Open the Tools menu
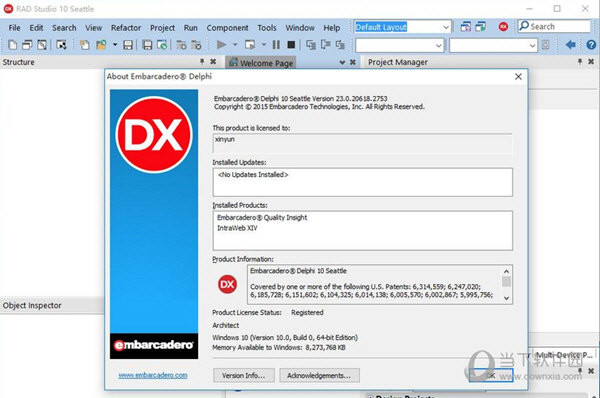 click(267, 28)
